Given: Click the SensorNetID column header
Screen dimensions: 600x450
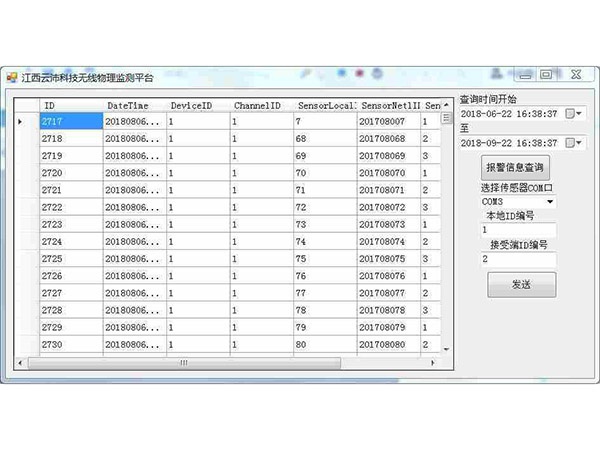Looking at the screenshot, I should (x=388, y=104).
